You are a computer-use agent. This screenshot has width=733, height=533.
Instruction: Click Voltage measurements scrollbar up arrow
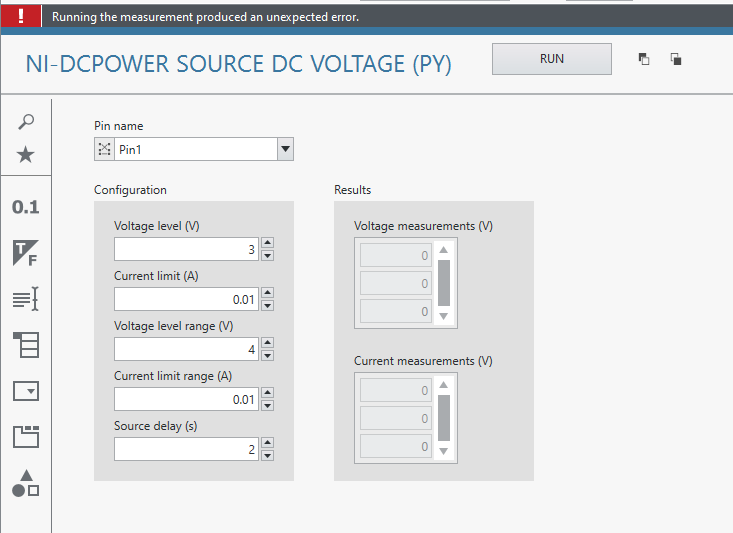click(x=444, y=250)
